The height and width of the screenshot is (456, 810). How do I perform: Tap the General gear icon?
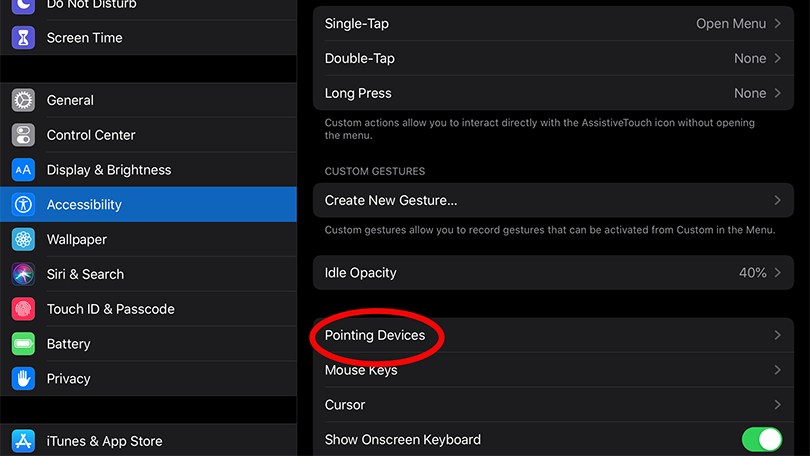[23, 100]
